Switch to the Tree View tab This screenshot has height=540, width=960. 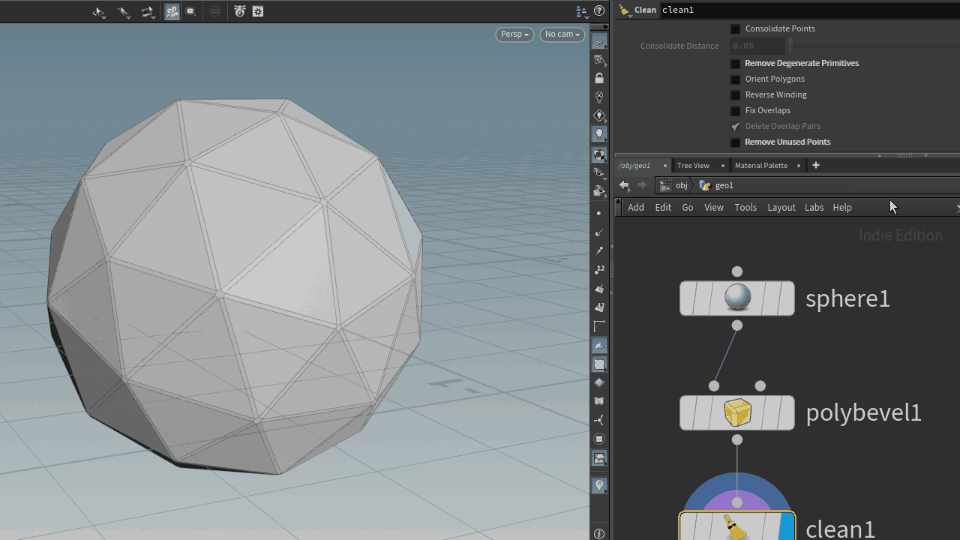tap(693, 165)
